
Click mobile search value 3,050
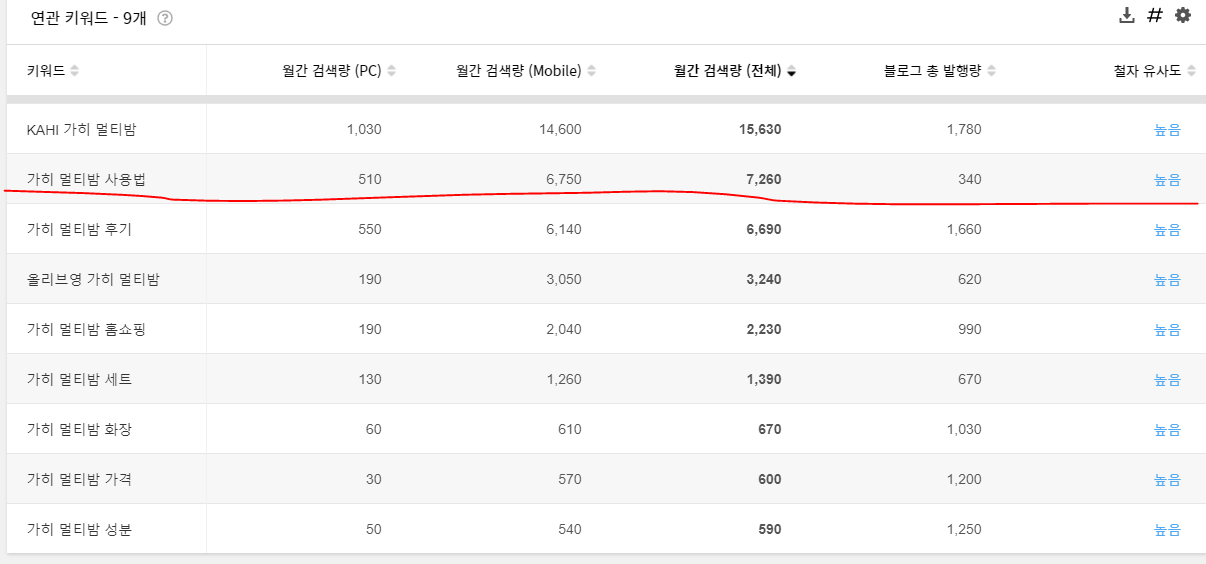[565, 279]
